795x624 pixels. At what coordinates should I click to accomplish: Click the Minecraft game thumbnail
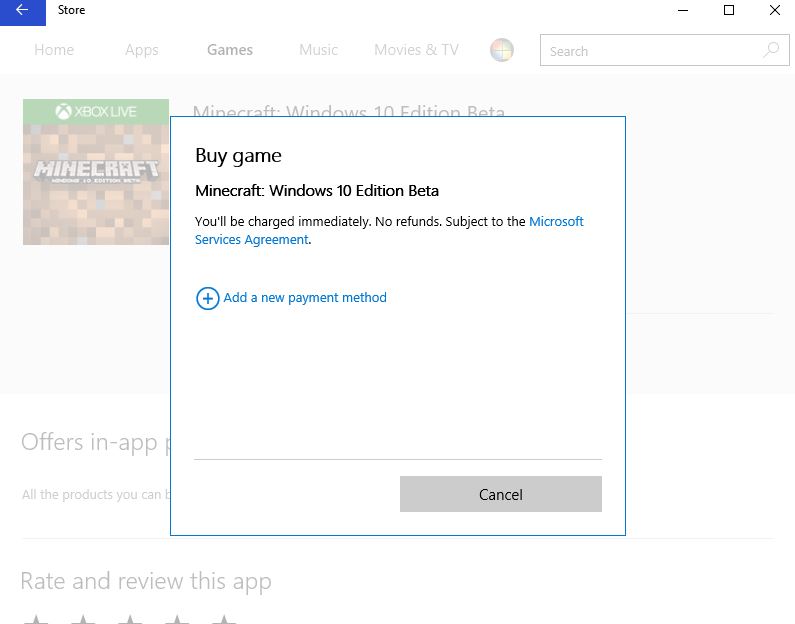[96, 172]
